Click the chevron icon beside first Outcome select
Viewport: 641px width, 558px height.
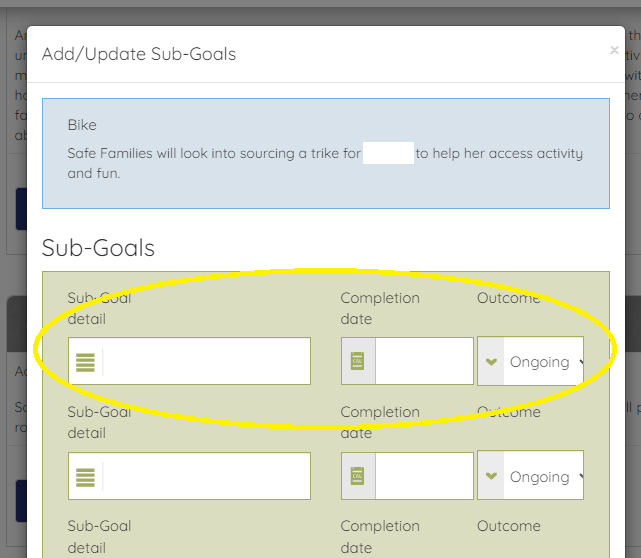coord(491,362)
